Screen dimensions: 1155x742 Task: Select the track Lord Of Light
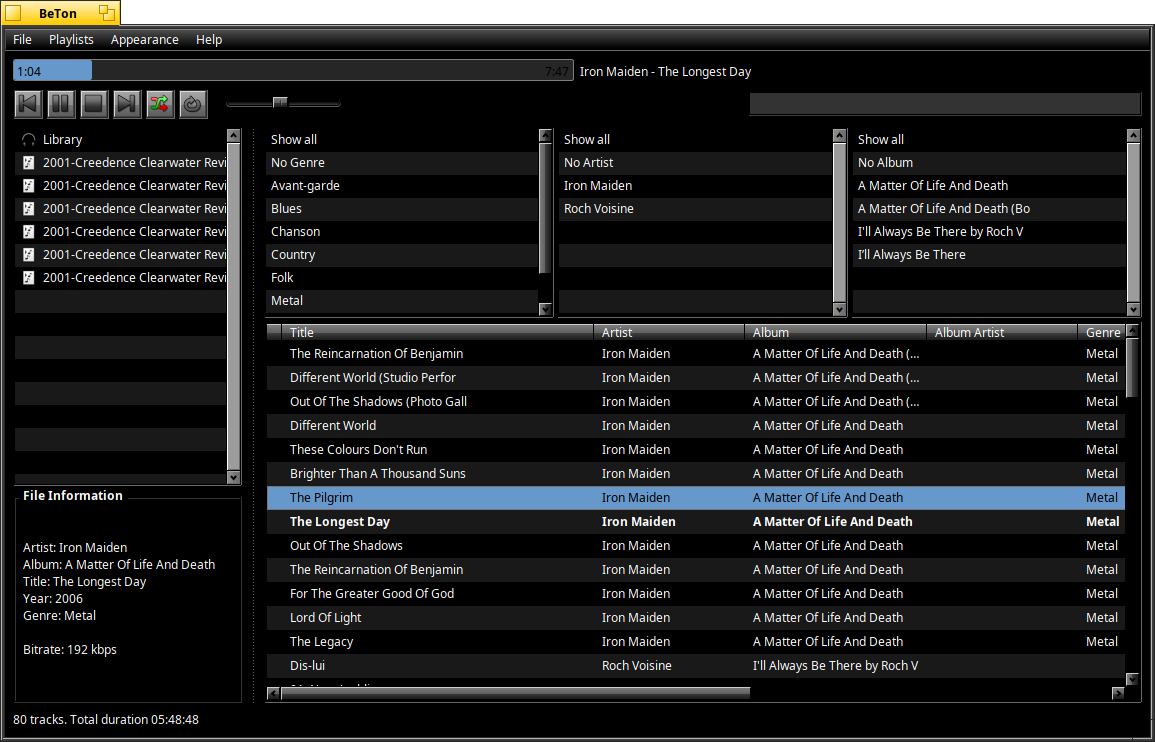pyautogui.click(x=326, y=618)
